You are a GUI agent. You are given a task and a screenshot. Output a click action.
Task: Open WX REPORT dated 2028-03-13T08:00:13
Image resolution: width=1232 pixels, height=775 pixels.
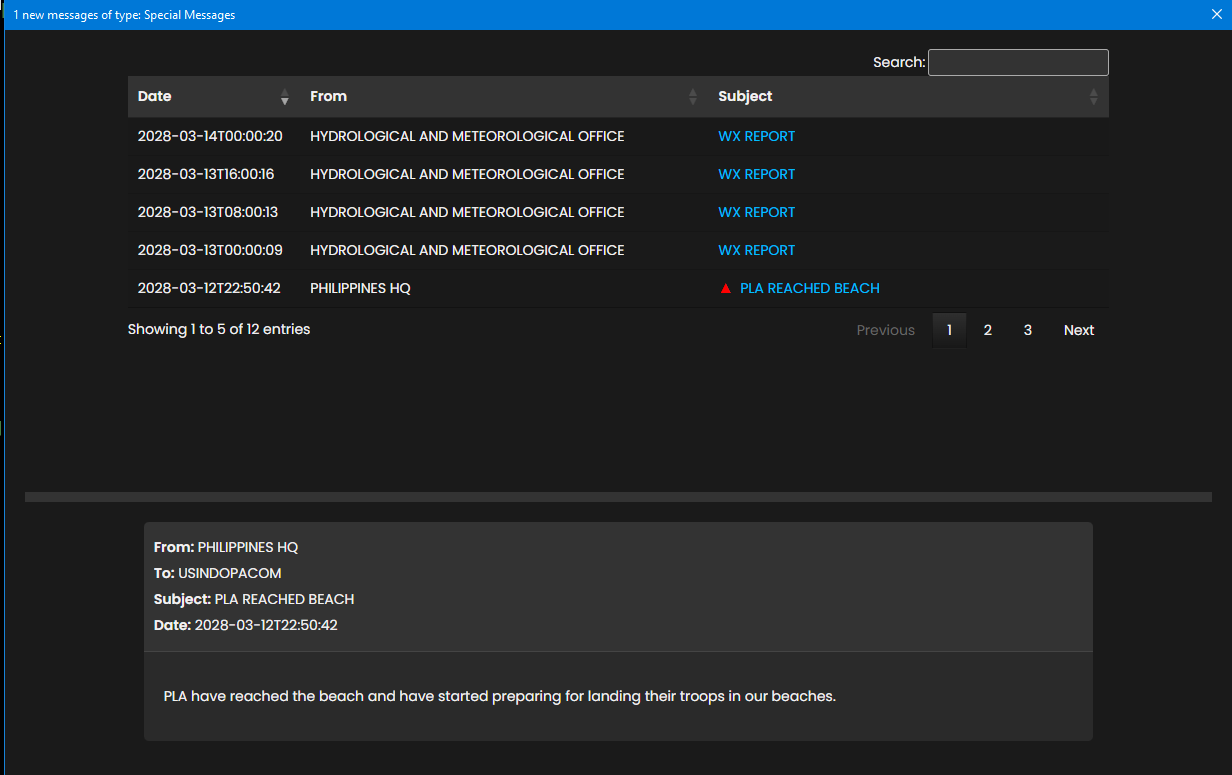(756, 212)
